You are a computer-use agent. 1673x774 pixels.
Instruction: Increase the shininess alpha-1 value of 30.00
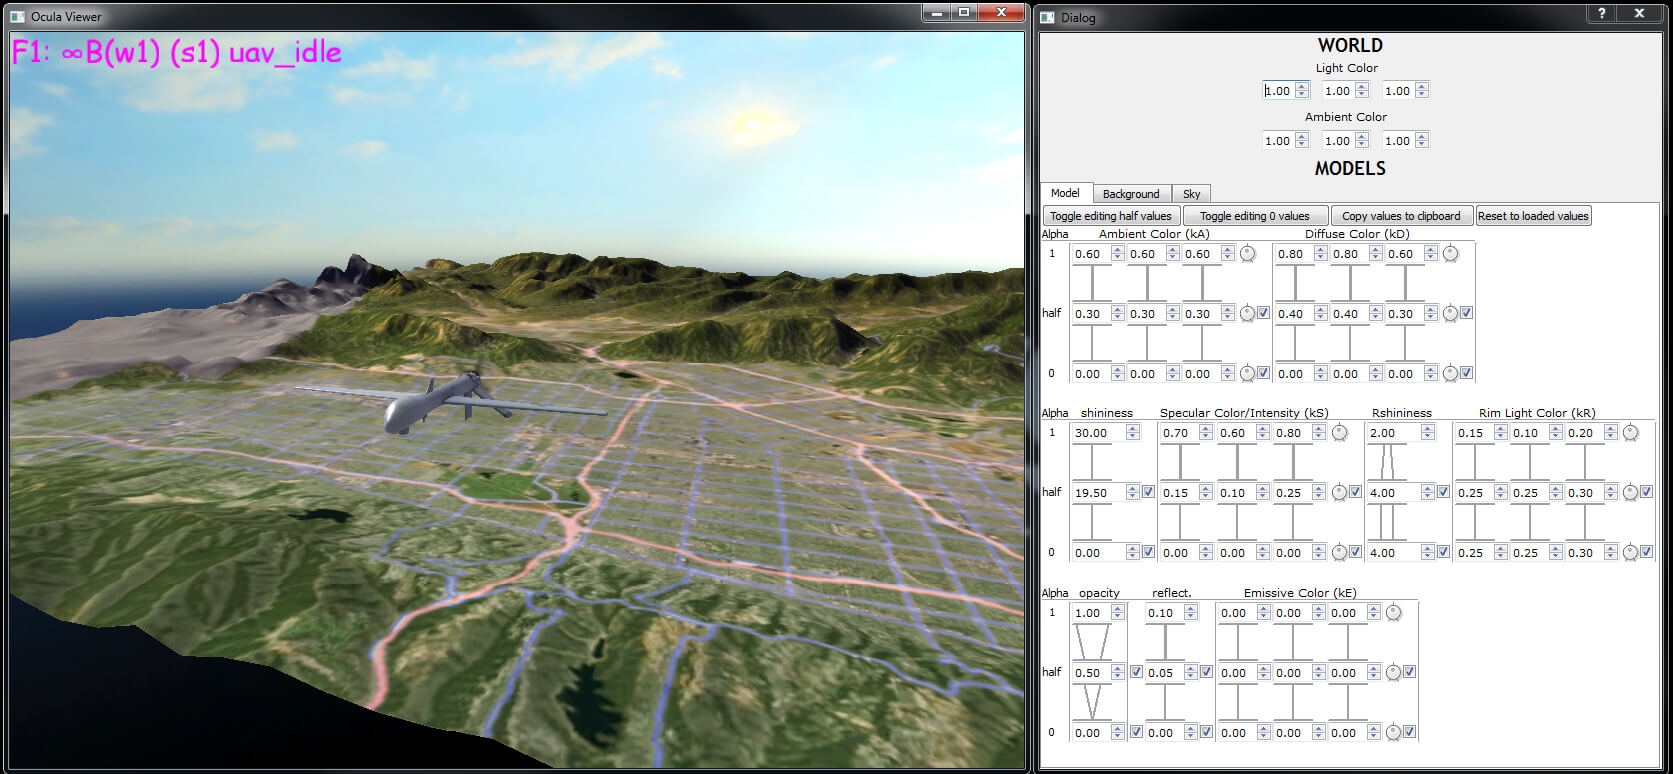coord(1132,429)
